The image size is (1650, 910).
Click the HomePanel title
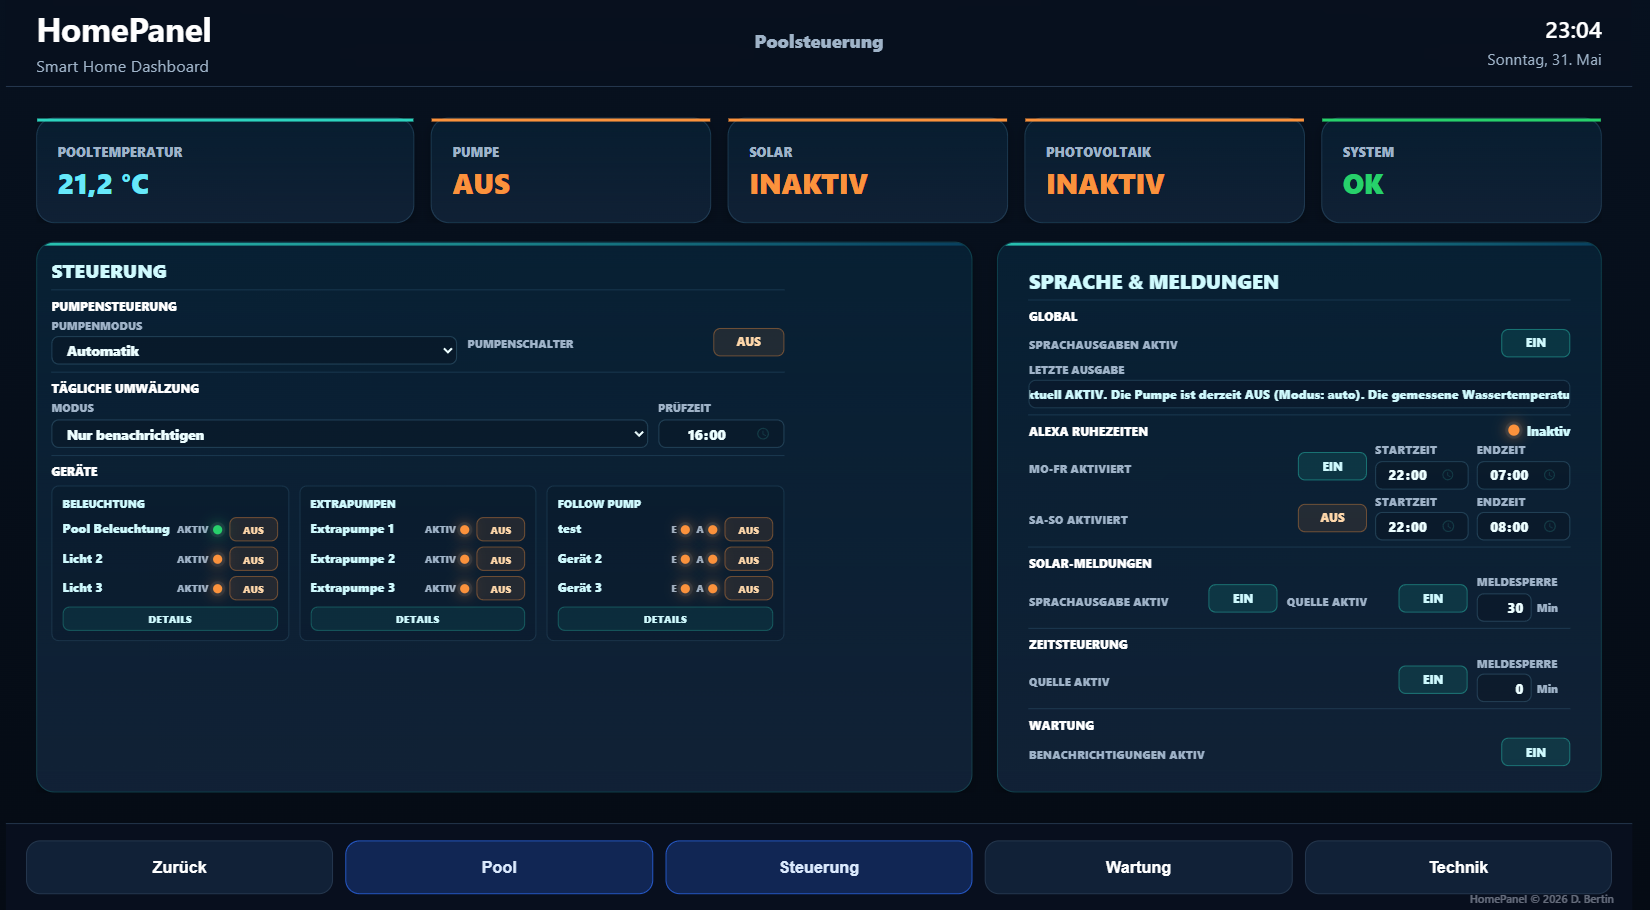pyautogui.click(x=124, y=31)
